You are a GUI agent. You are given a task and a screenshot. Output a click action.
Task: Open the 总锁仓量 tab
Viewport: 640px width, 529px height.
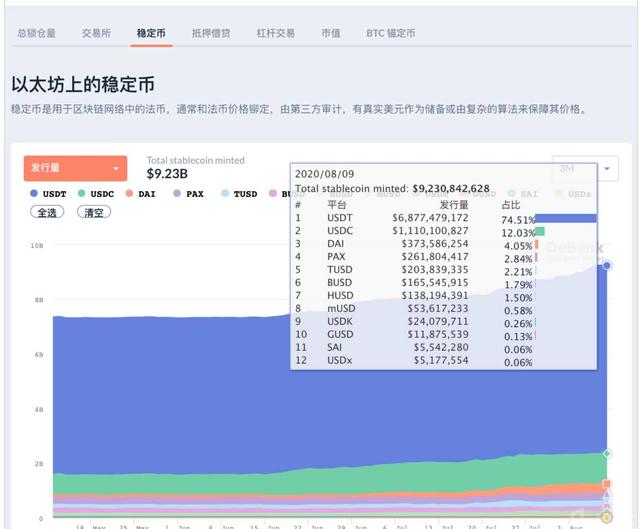coord(36,33)
